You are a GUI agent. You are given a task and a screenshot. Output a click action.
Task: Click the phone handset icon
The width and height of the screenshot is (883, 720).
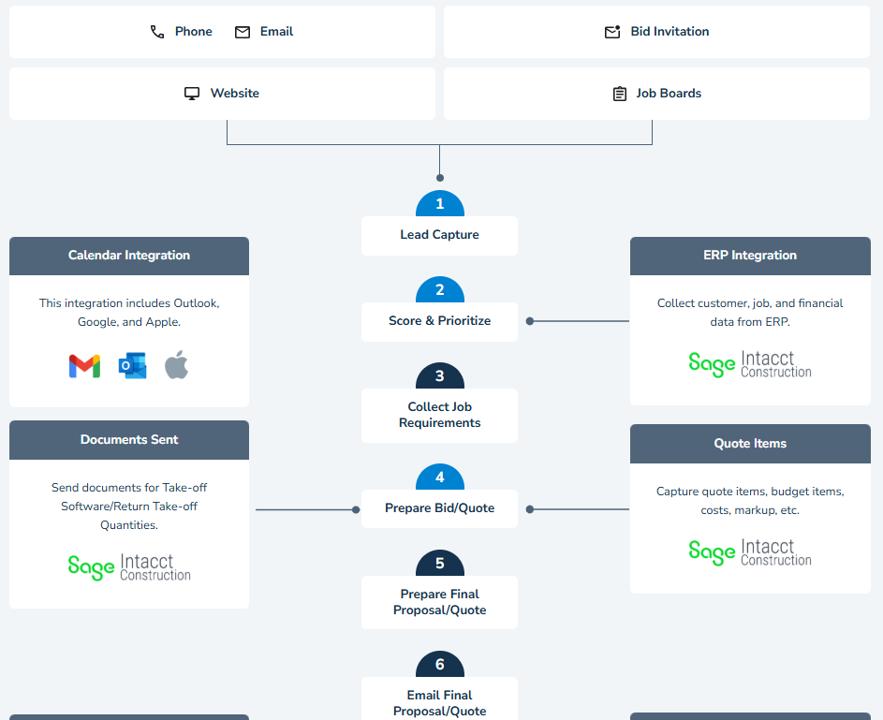pos(157,32)
